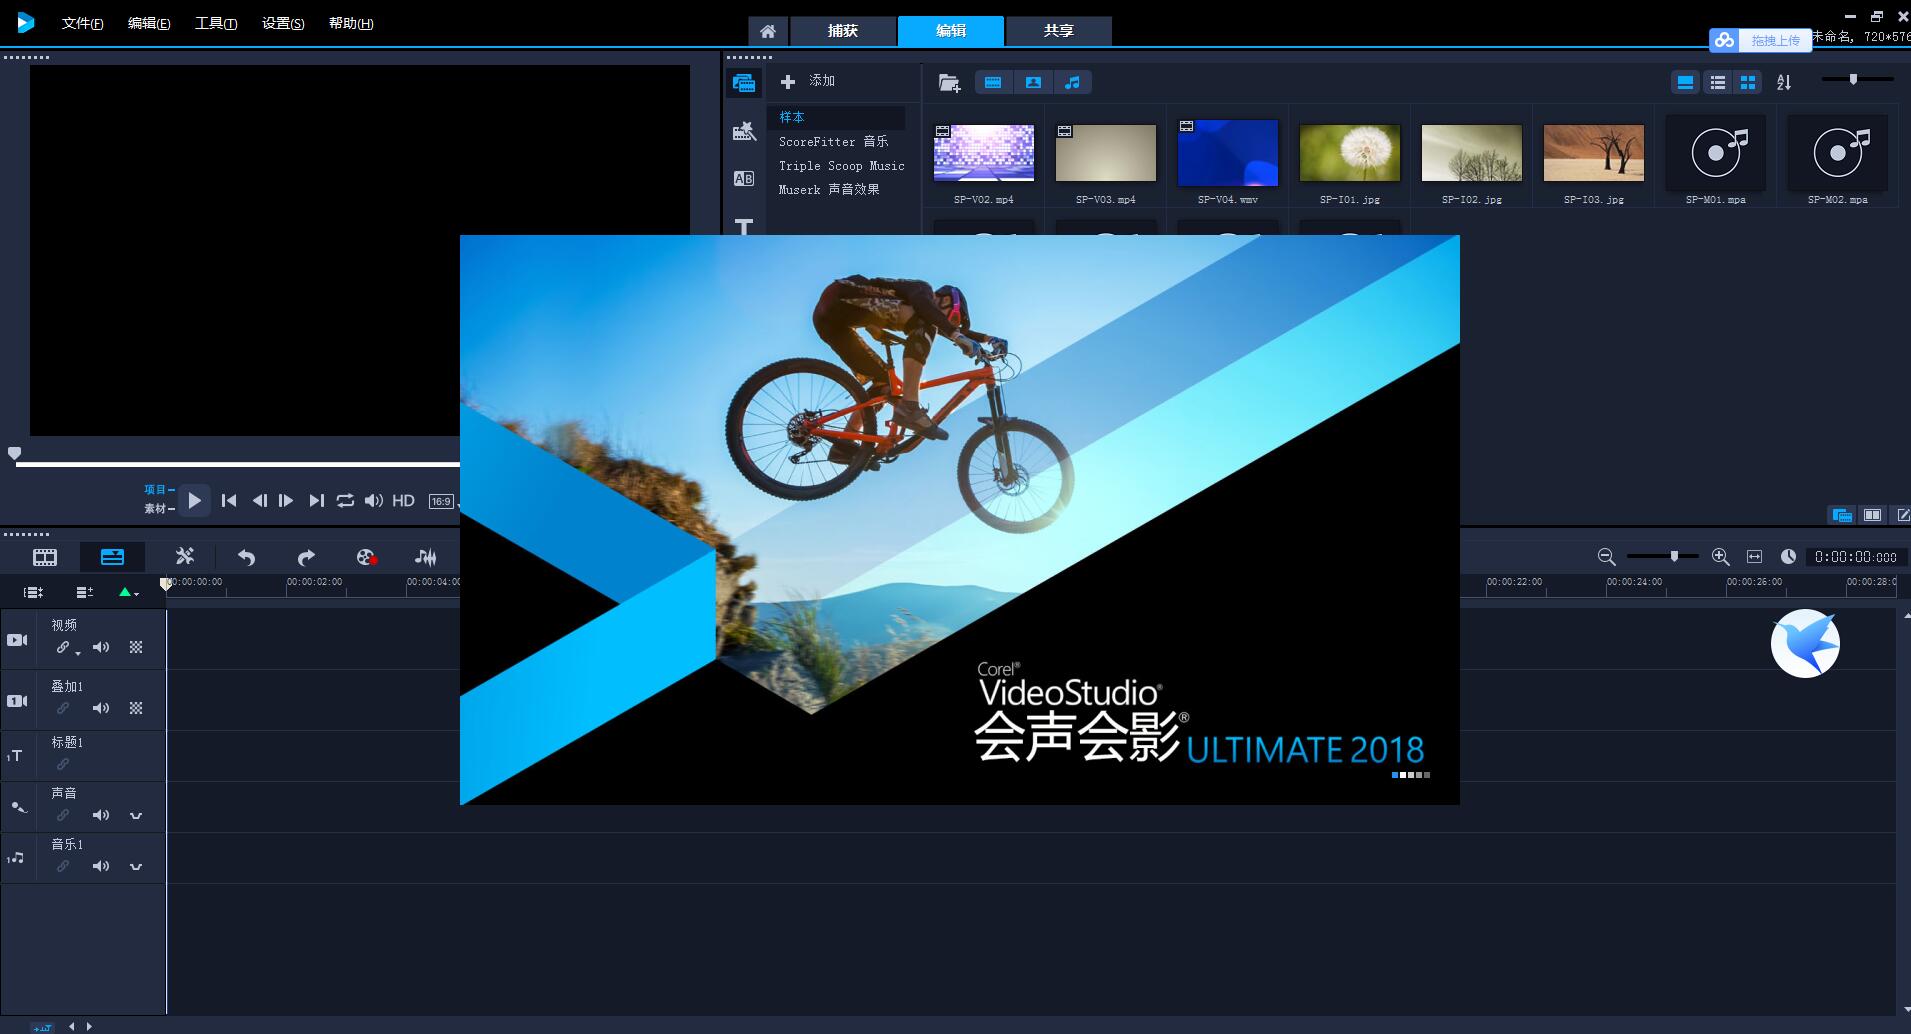The width and height of the screenshot is (1911, 1034).
Task: Select the SP-M01.mpa audio clip
Action: (x=1716, y=153)
